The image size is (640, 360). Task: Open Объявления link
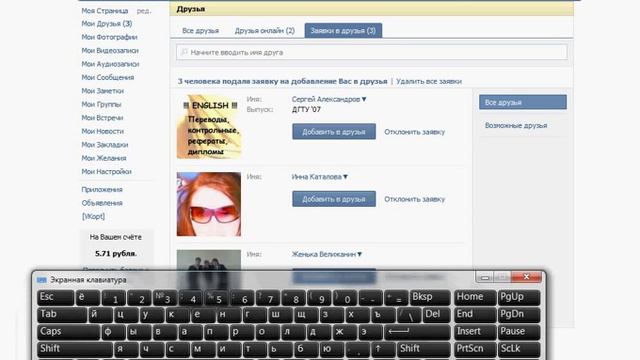click(102, 203)
